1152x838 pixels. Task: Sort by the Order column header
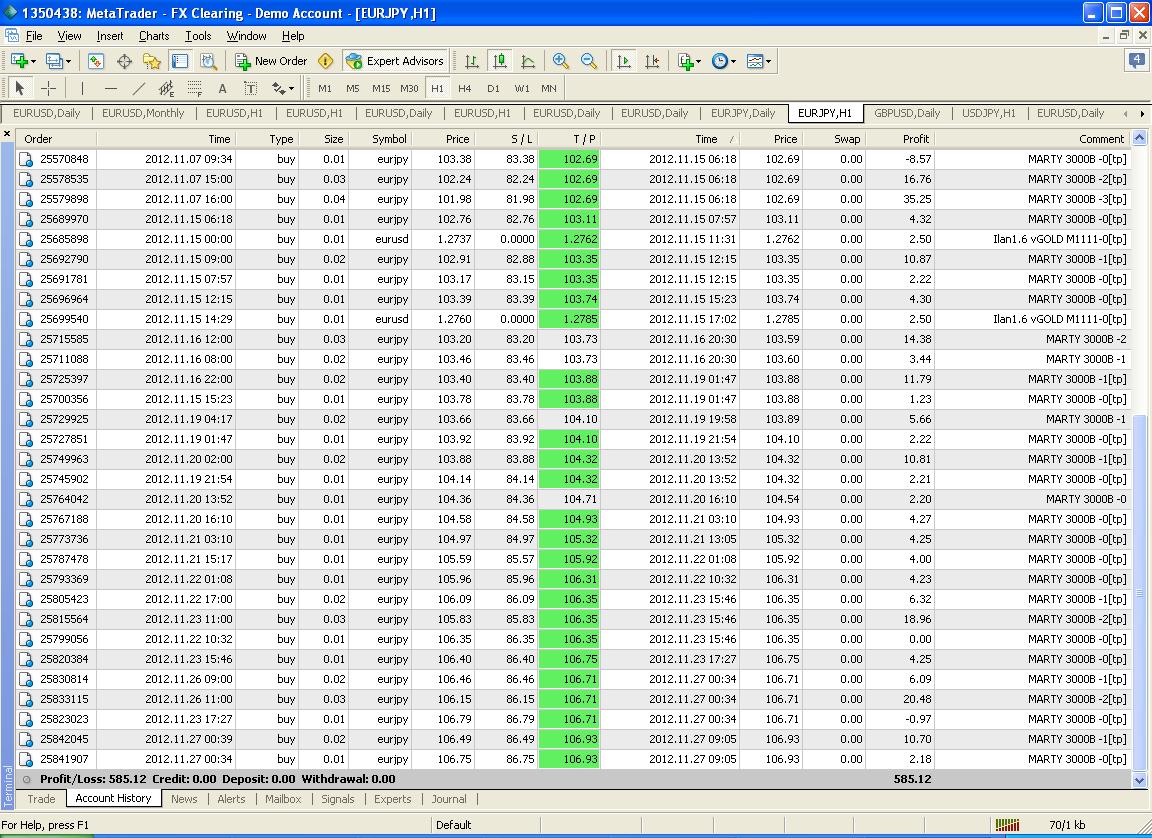[x=56, y=139]
